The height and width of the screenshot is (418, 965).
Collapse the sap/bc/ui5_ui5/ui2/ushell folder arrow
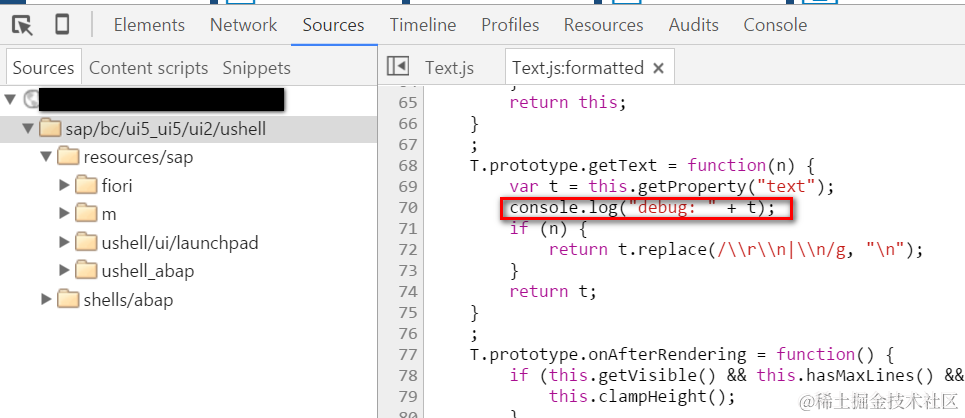pyautogui.click(x=28, y=129)
